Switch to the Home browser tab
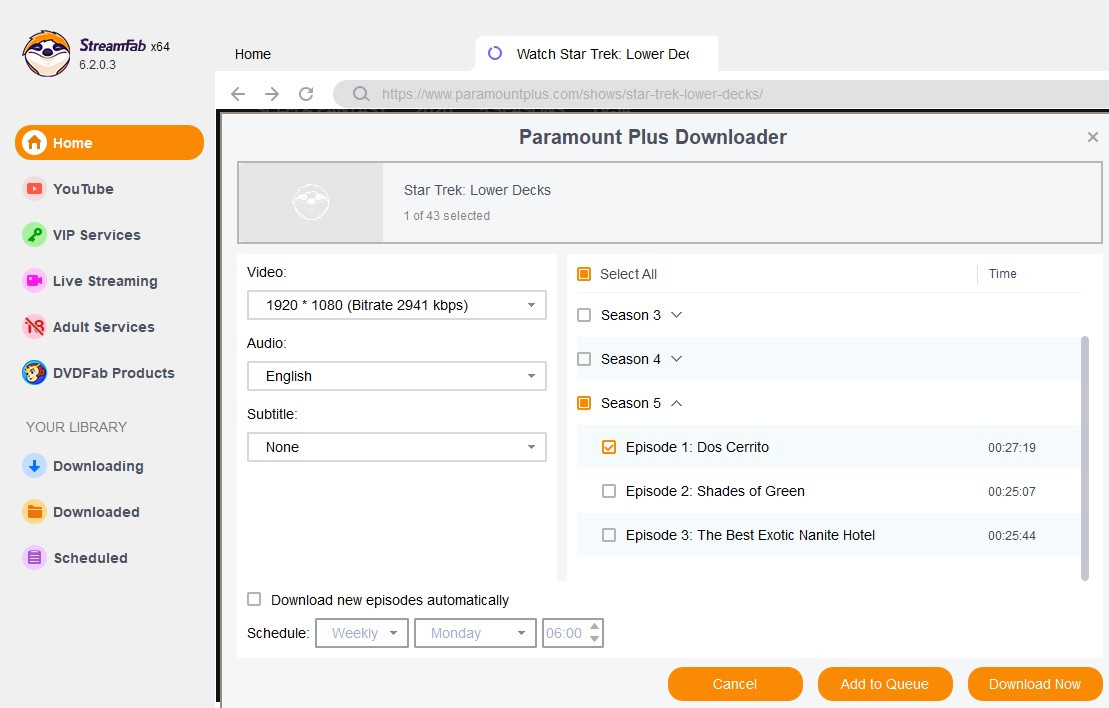 point(253,54)
